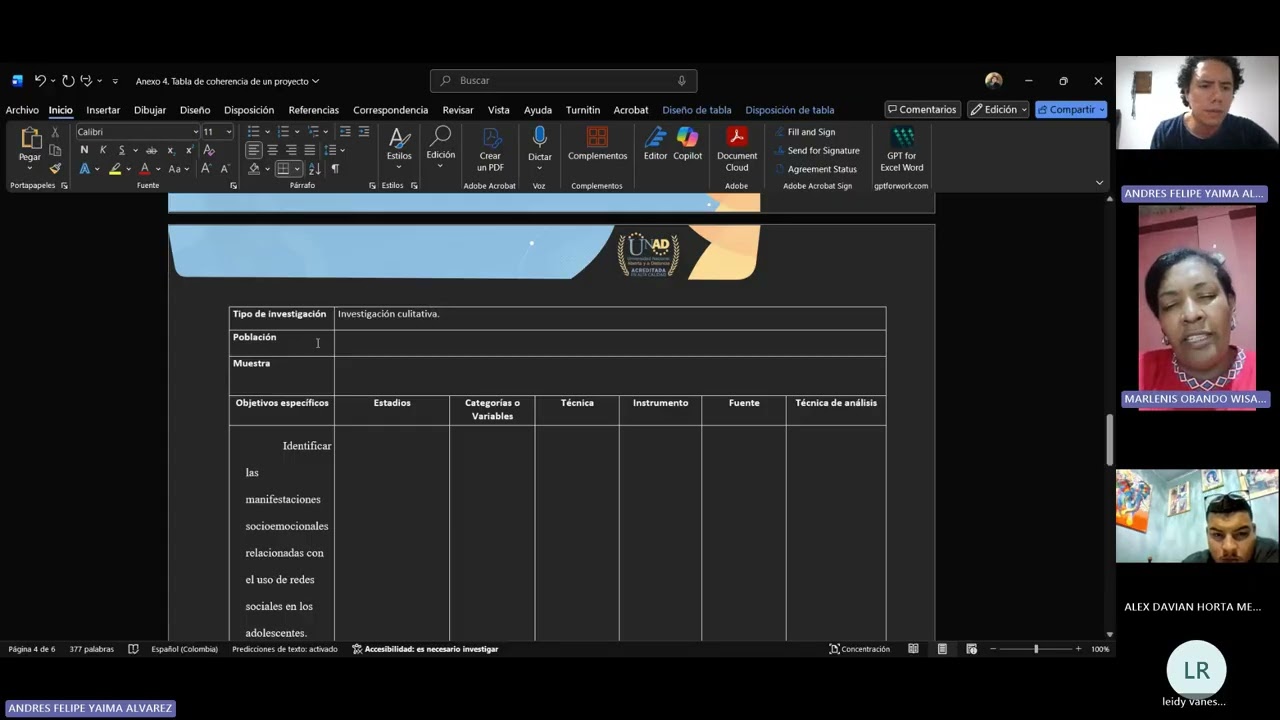The width and height of the screenshot is (1280, 720).
Task: Open the font size dropdown
Action: [229, 132]
